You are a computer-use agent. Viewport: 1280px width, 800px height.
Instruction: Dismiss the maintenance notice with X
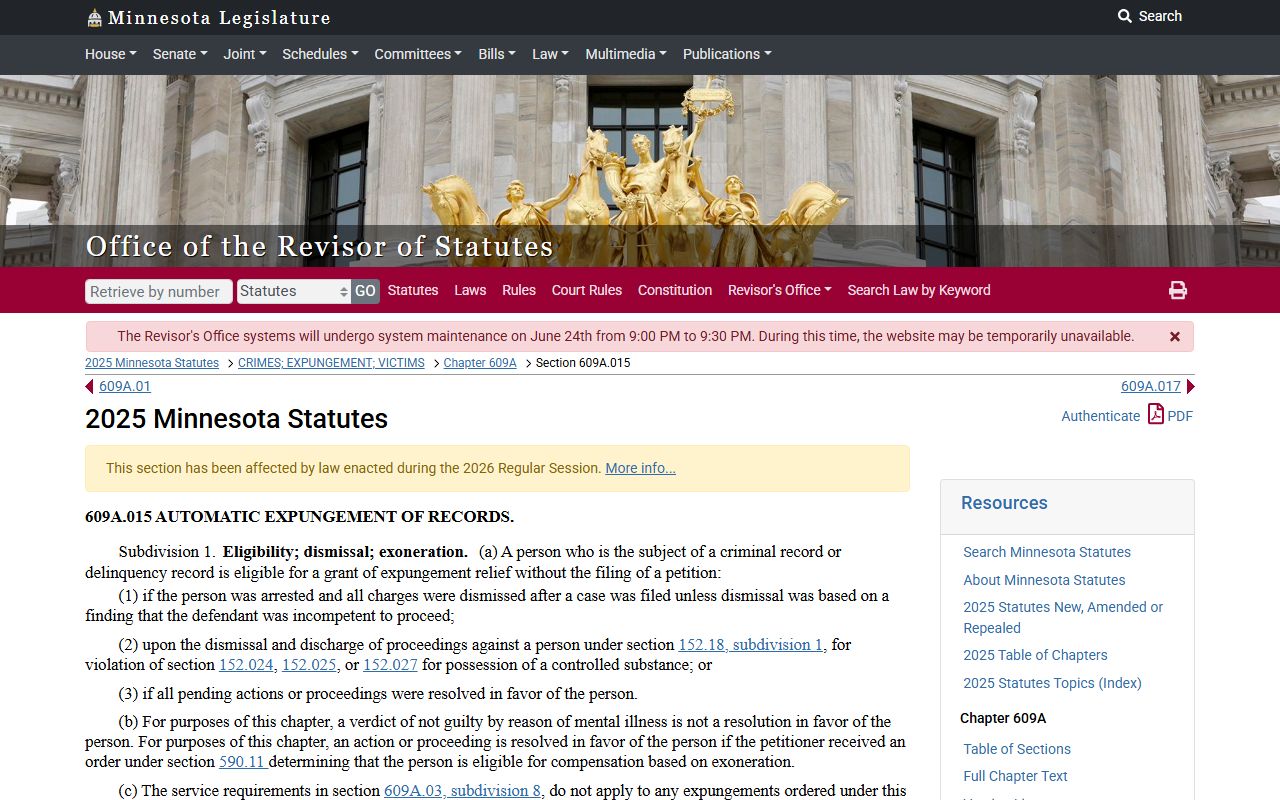click(x=1175, y=337)
